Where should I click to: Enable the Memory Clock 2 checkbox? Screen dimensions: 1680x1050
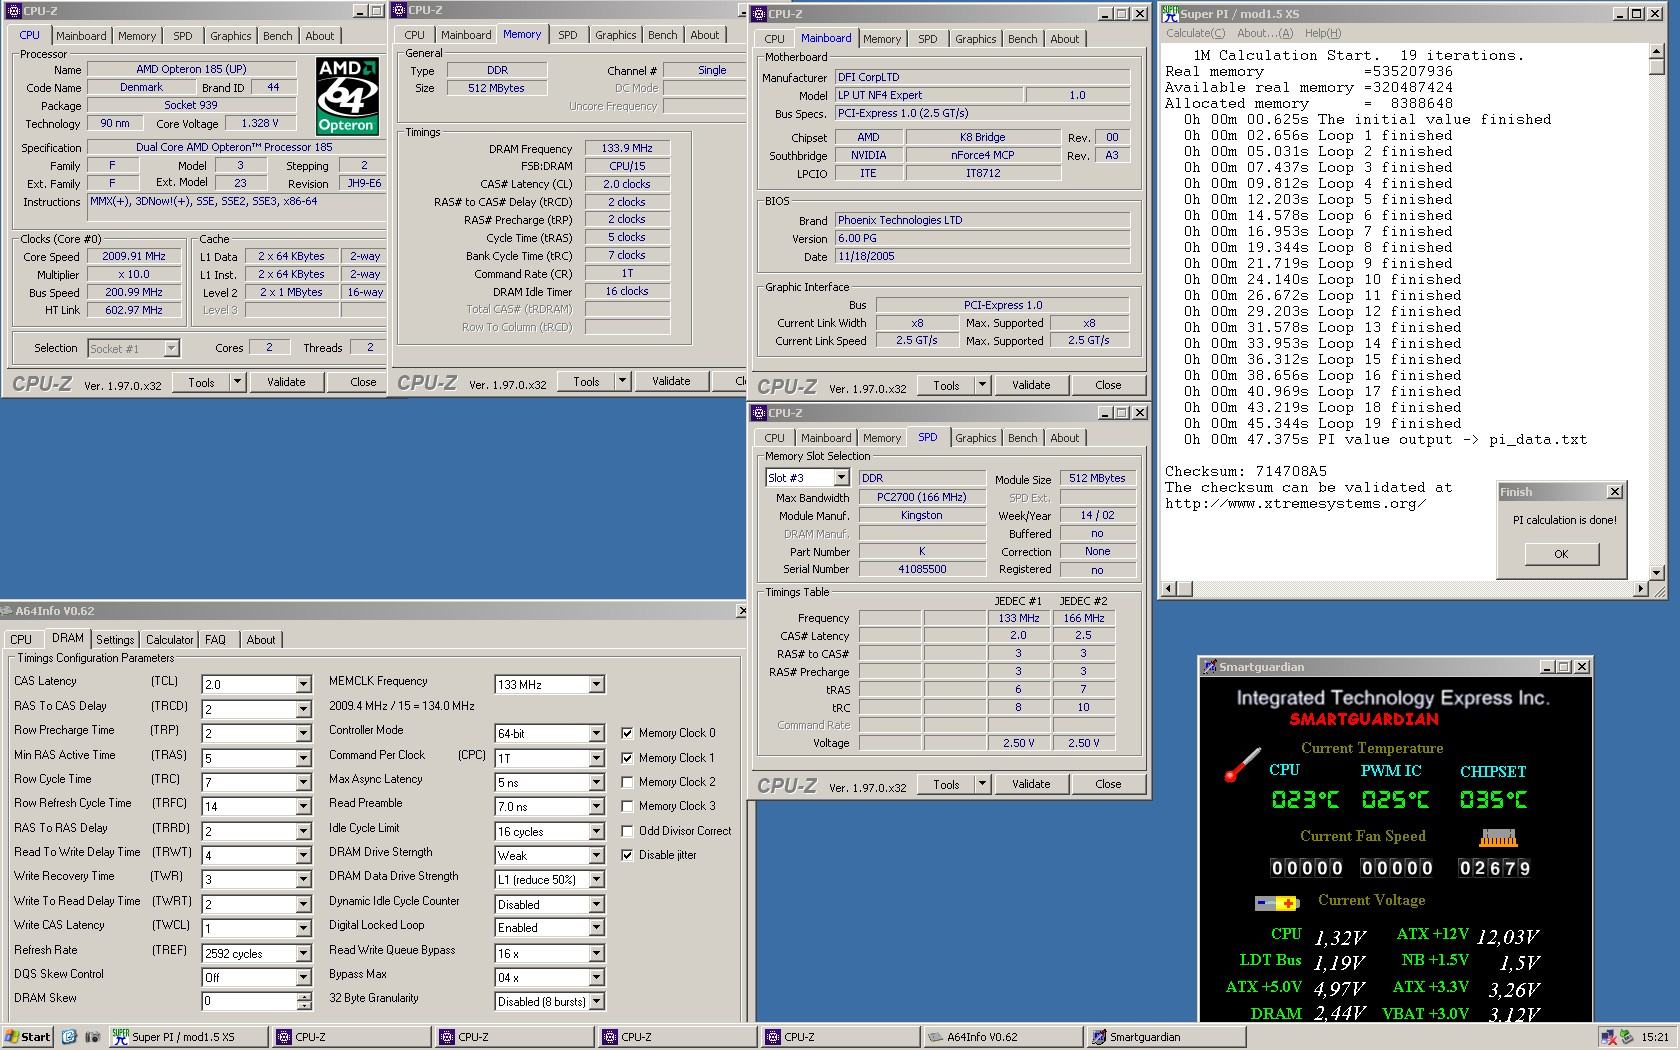(627, 782)
